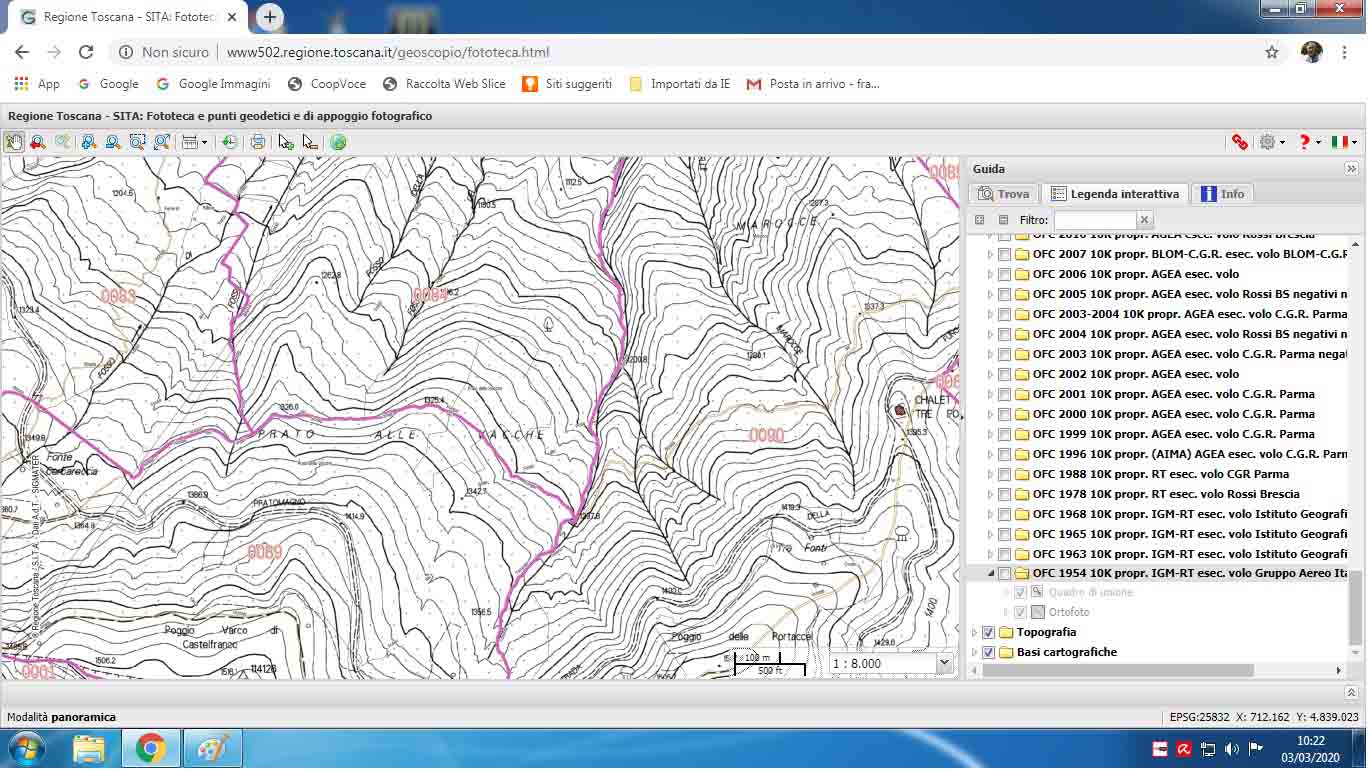Expand the Topografia group
The width and height of the screenshot is (1368, 771).
click(x=975, y=632)
